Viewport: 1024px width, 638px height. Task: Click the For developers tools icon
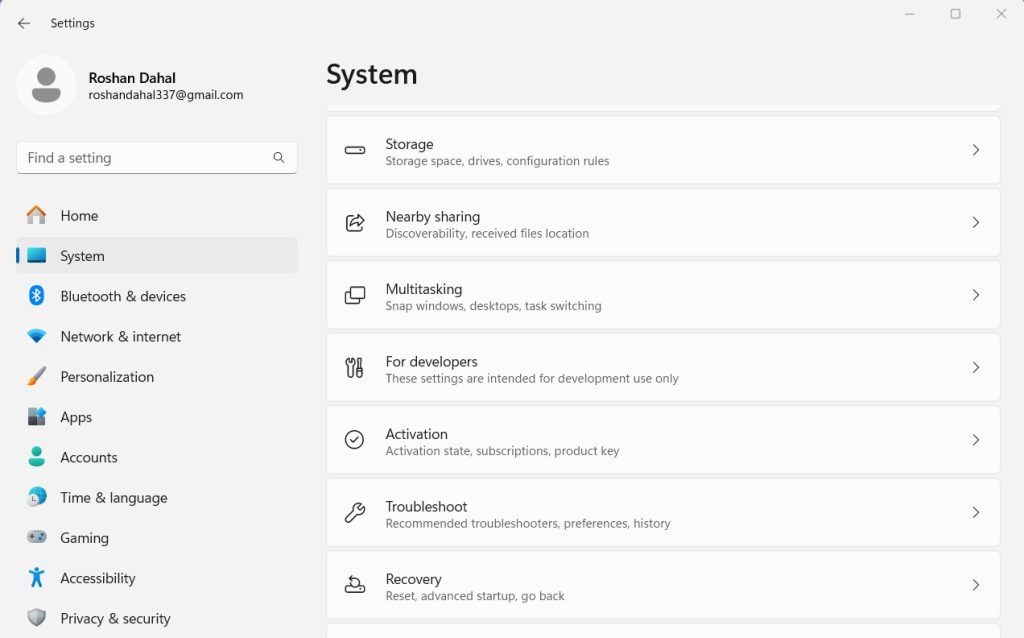(355, 368)
